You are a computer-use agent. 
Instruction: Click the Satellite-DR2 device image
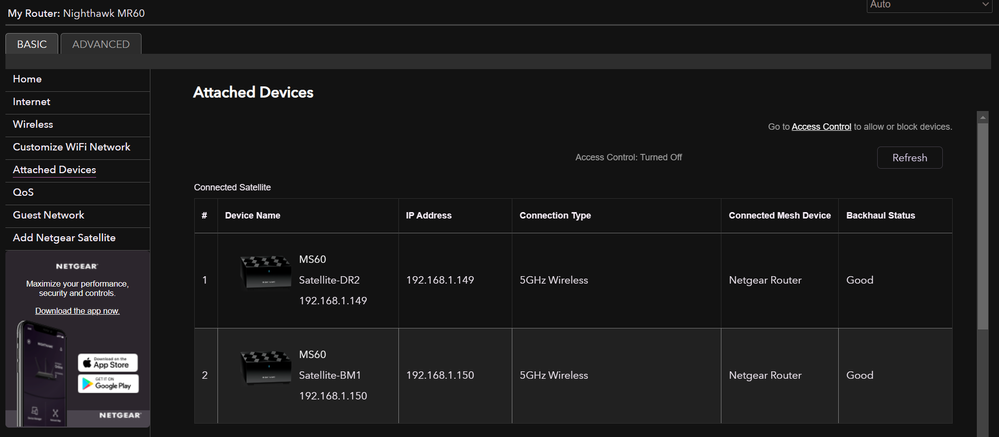tap(266, 273)
